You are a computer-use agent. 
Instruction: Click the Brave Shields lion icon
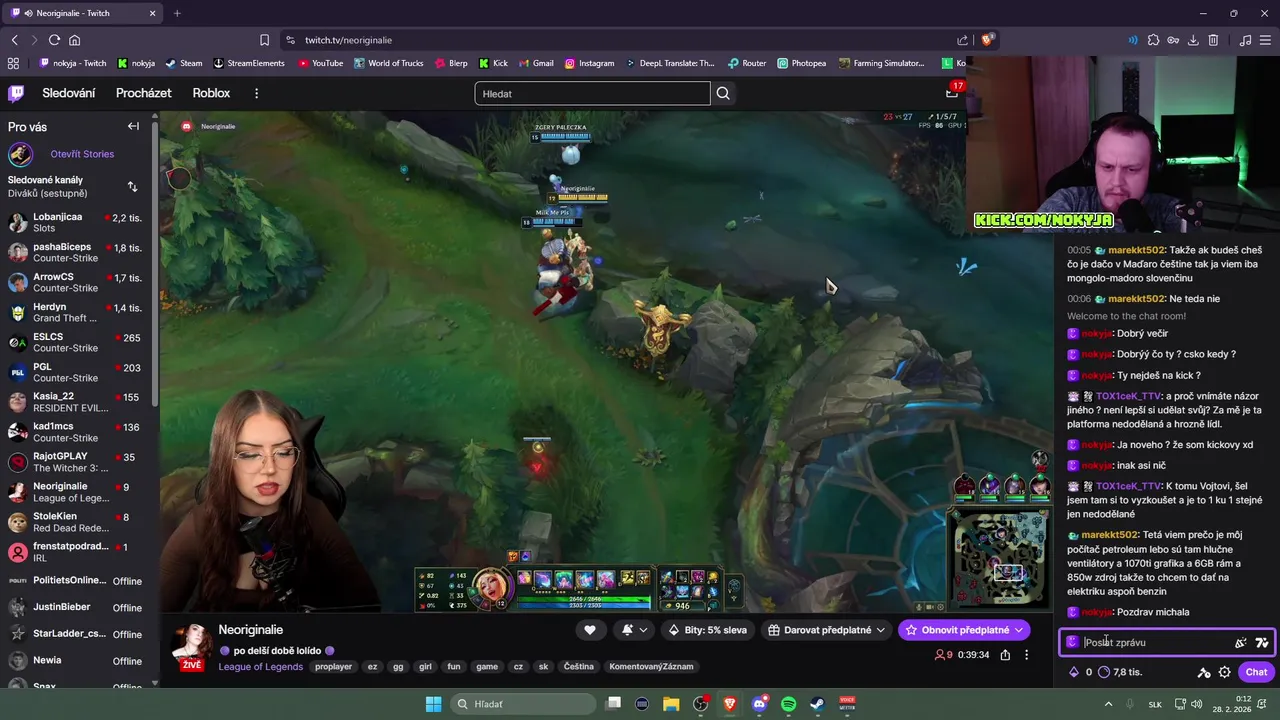point(987,40)
